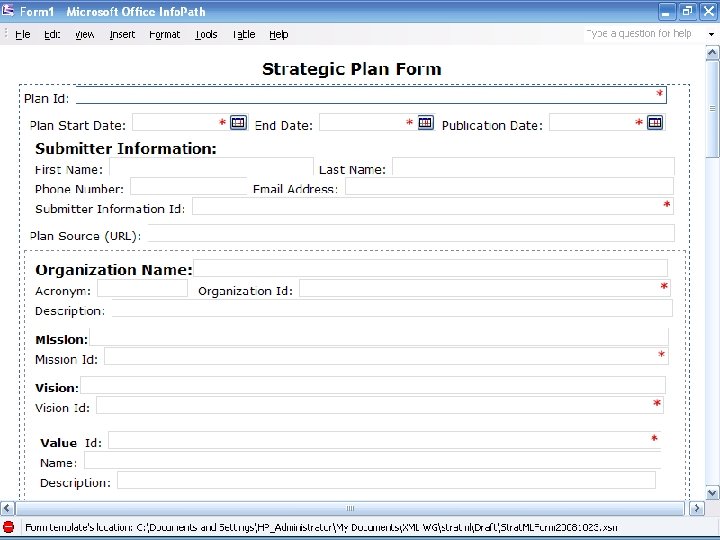
Task: Minimize the InfoPath window
Action: [666, 11]
